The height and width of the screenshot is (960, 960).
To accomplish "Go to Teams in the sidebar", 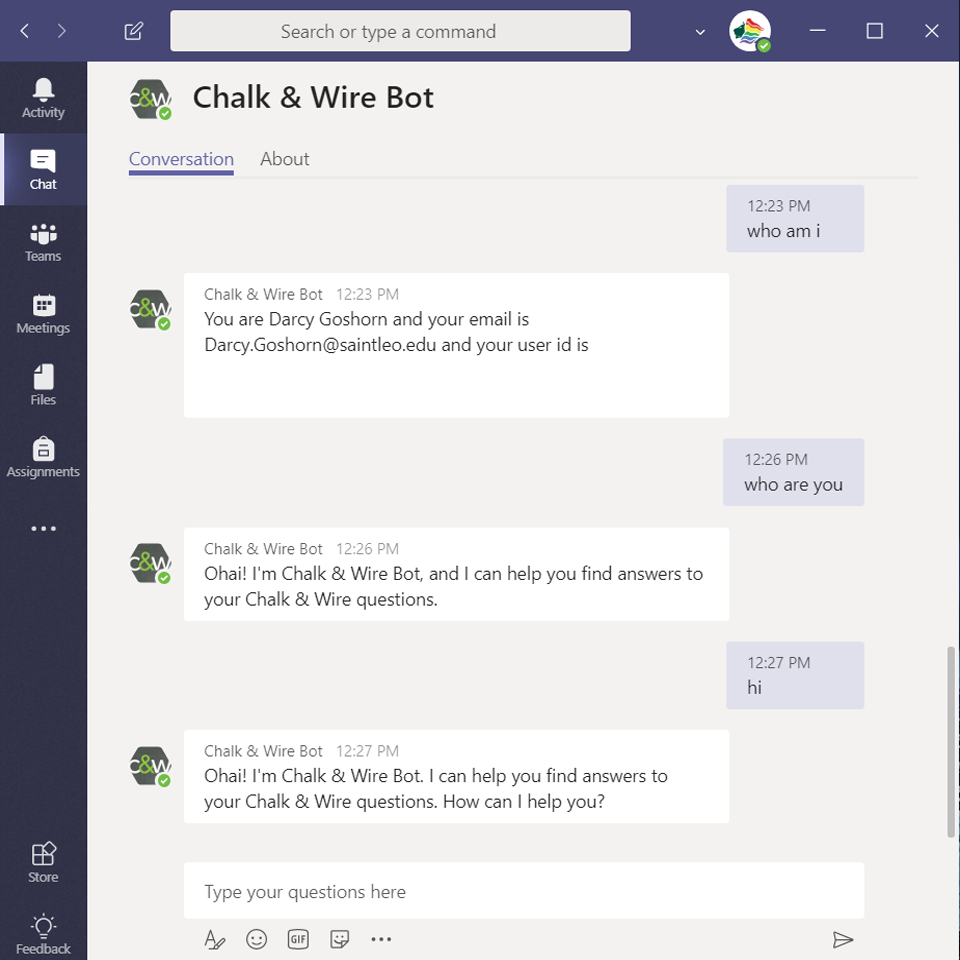I will pos(43,242).
